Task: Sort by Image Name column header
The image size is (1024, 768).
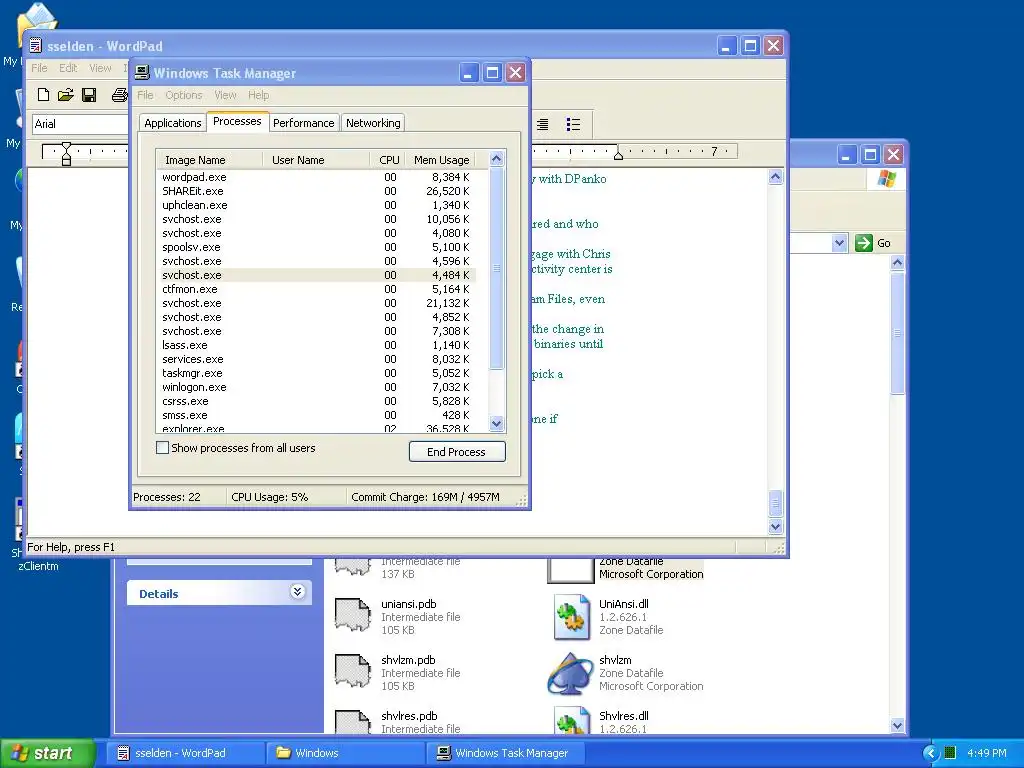Action: (x=209, y=159)
